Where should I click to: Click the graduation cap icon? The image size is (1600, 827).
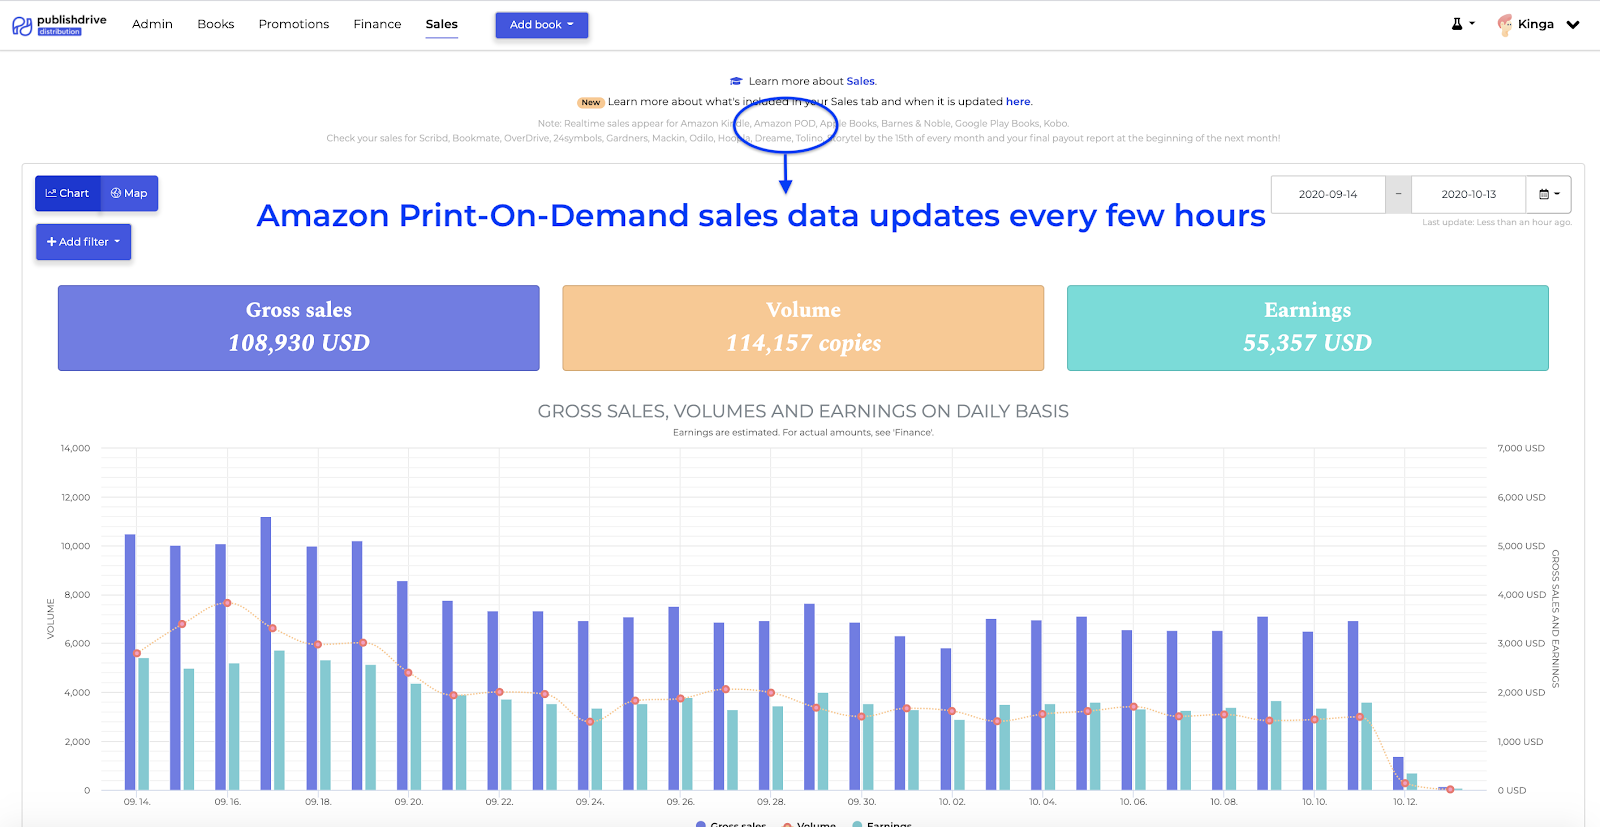click(x=736, y=81)
